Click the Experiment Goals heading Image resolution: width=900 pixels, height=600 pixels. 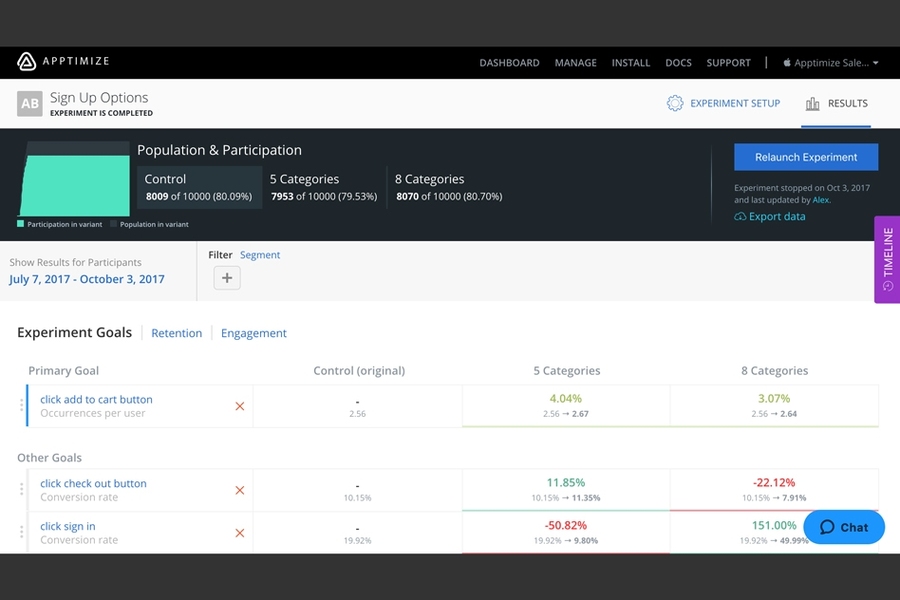pos(75,332)
